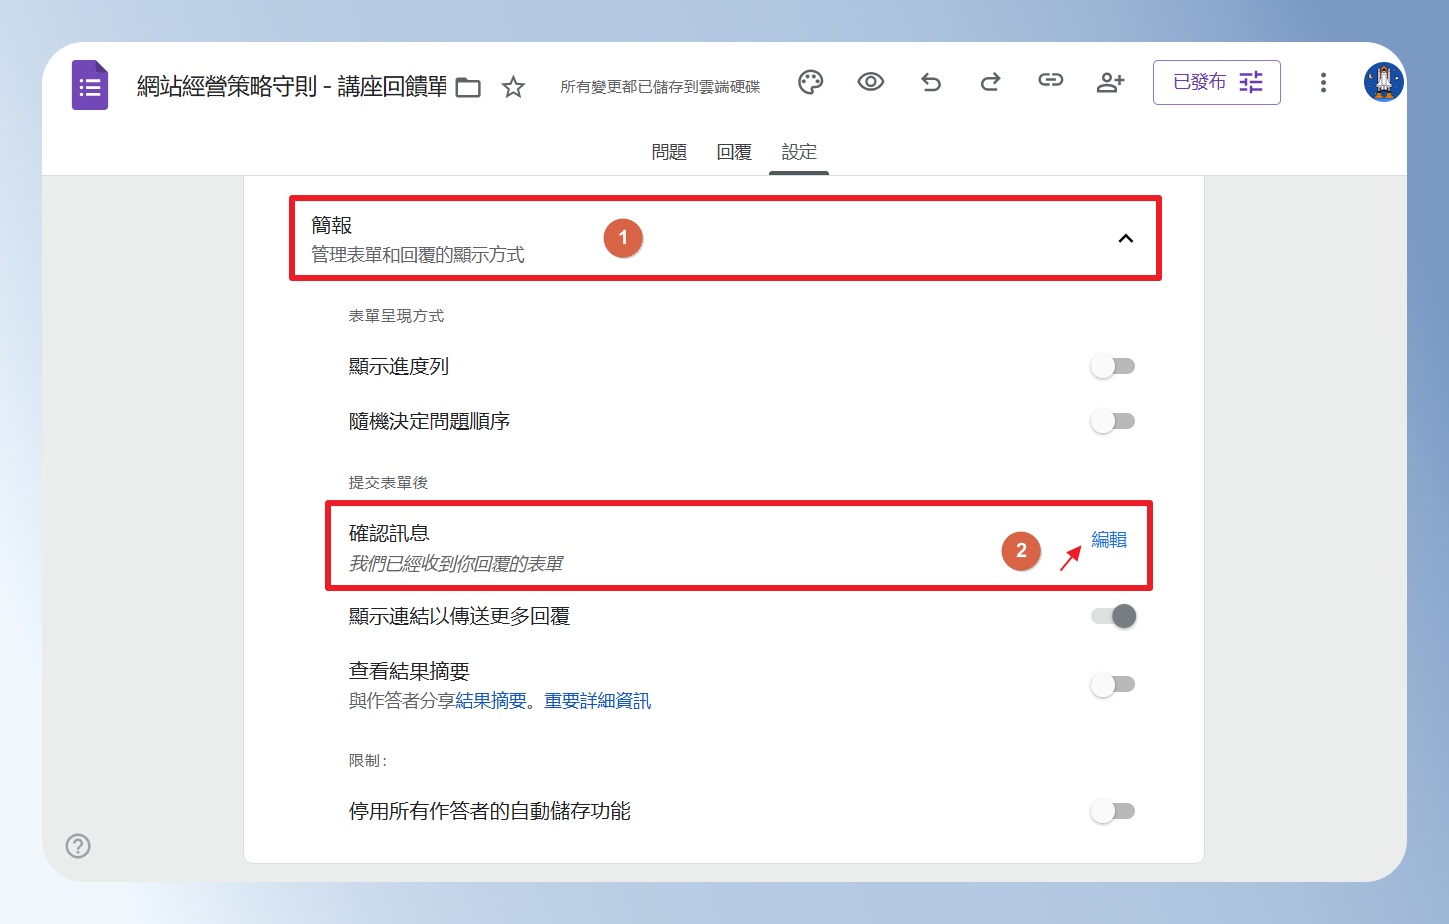
Task: Click 編輯 for confirmation message
Action: (x=1109, y=540)
